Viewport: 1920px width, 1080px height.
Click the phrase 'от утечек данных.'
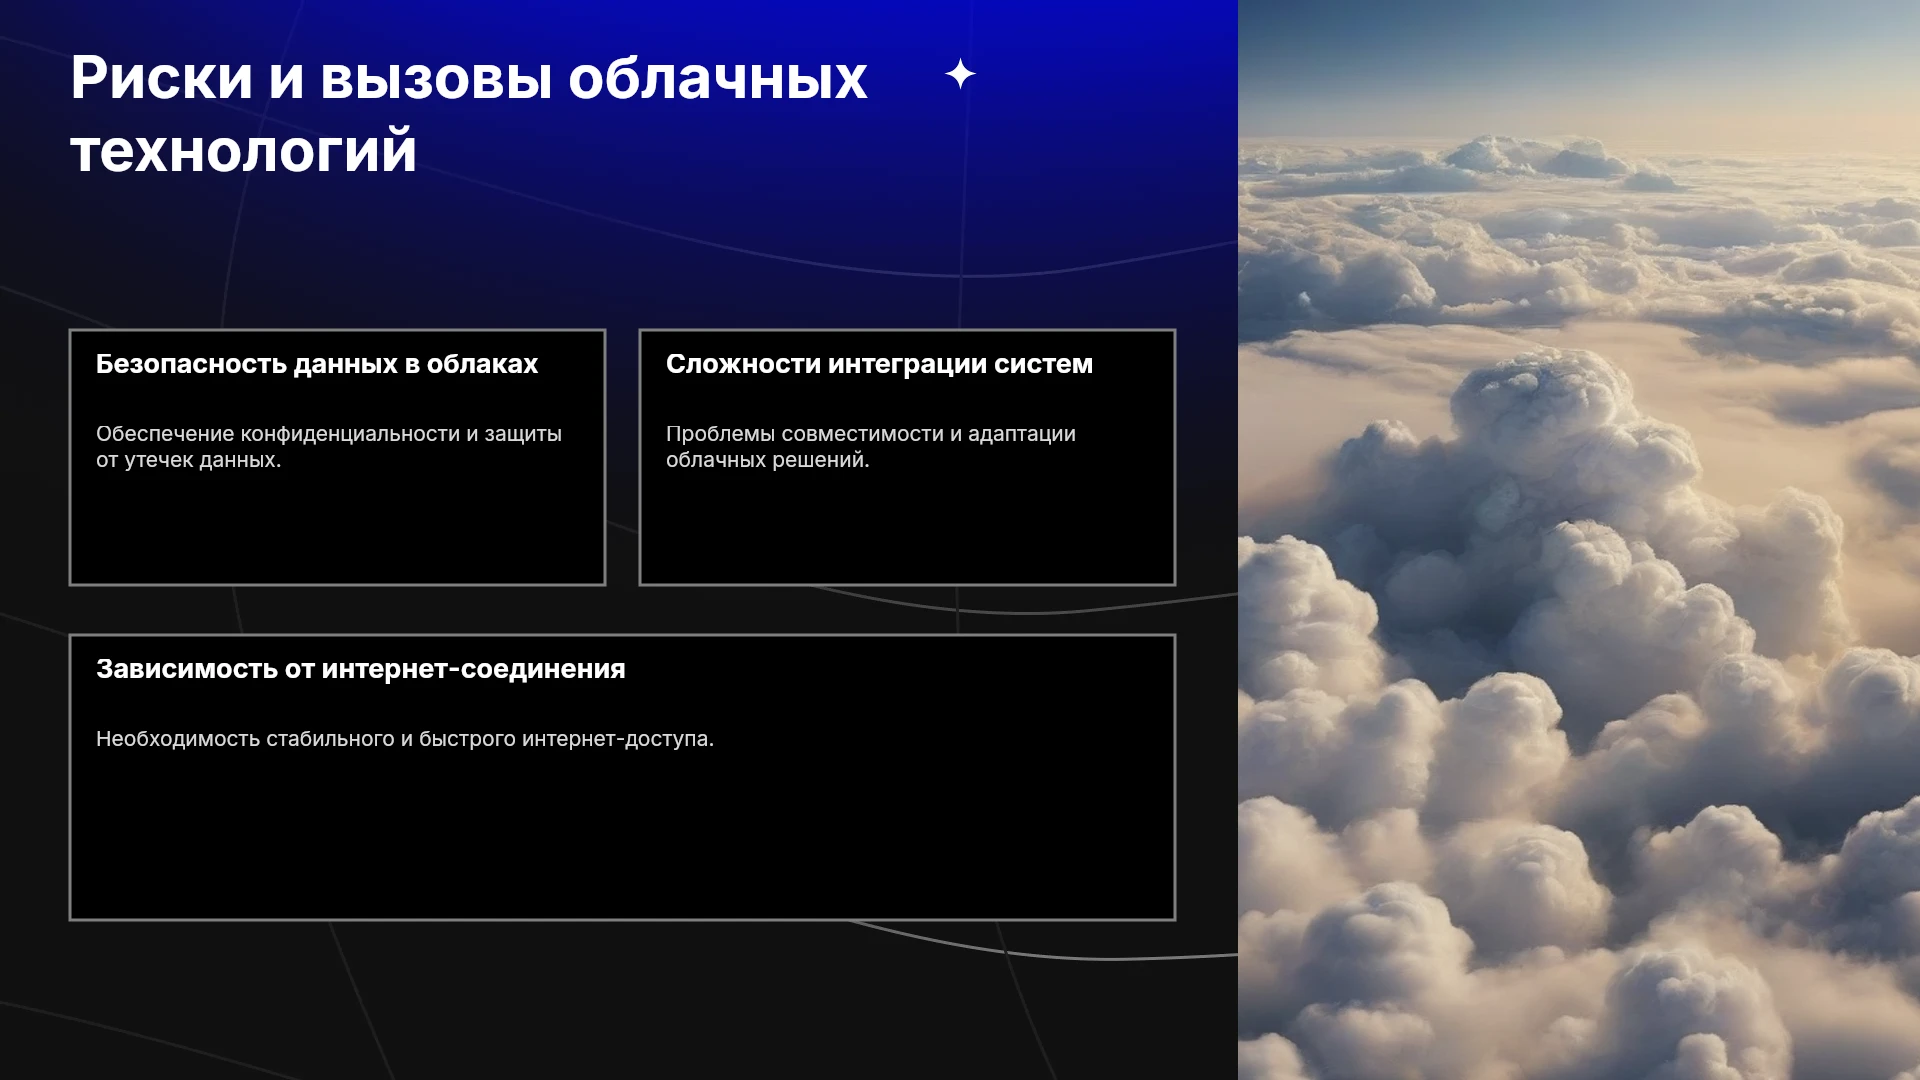pyautogui.click(x=189, y=460)
